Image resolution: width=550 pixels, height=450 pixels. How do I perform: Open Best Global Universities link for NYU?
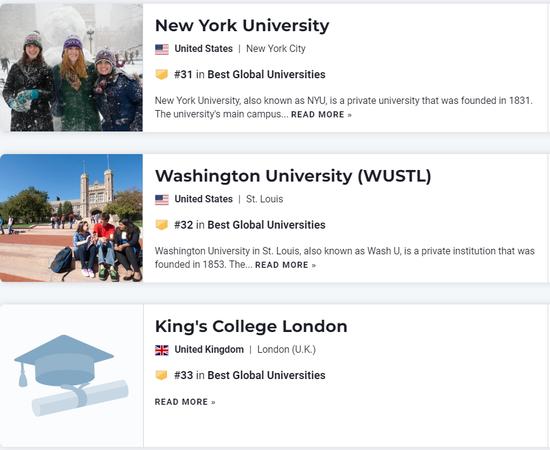click(266, 74)
